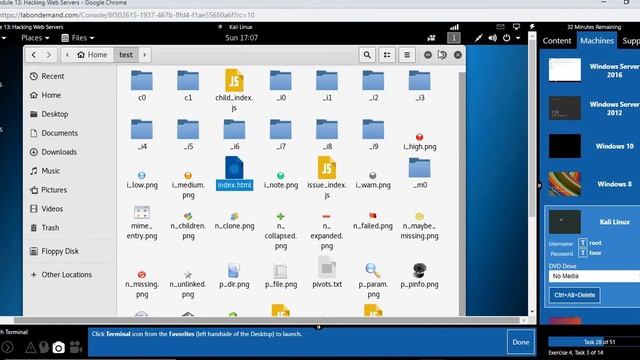Select i_note.png image file
This screenshot has height=360, width=640.
click(280, 180)
